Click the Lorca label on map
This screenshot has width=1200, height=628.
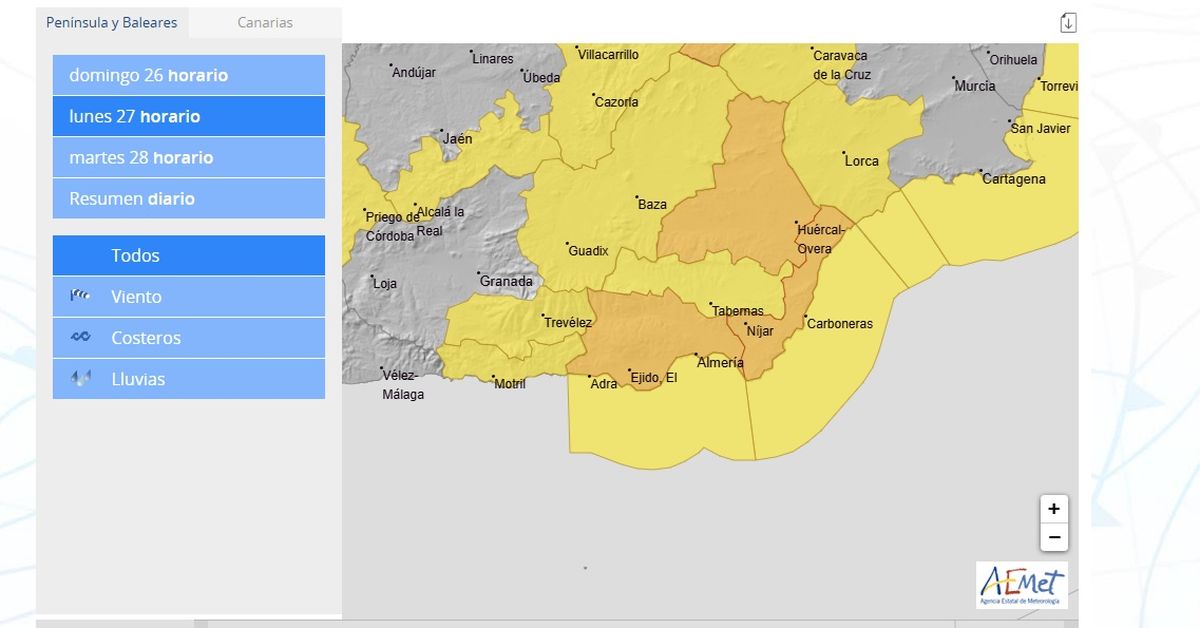pyautogui.click(x=861, y=161)
